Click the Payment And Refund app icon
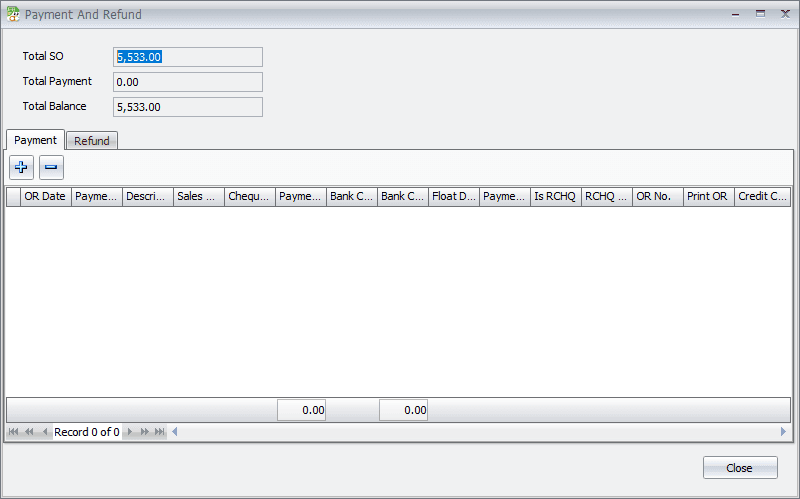 click(x=13, y=14)
